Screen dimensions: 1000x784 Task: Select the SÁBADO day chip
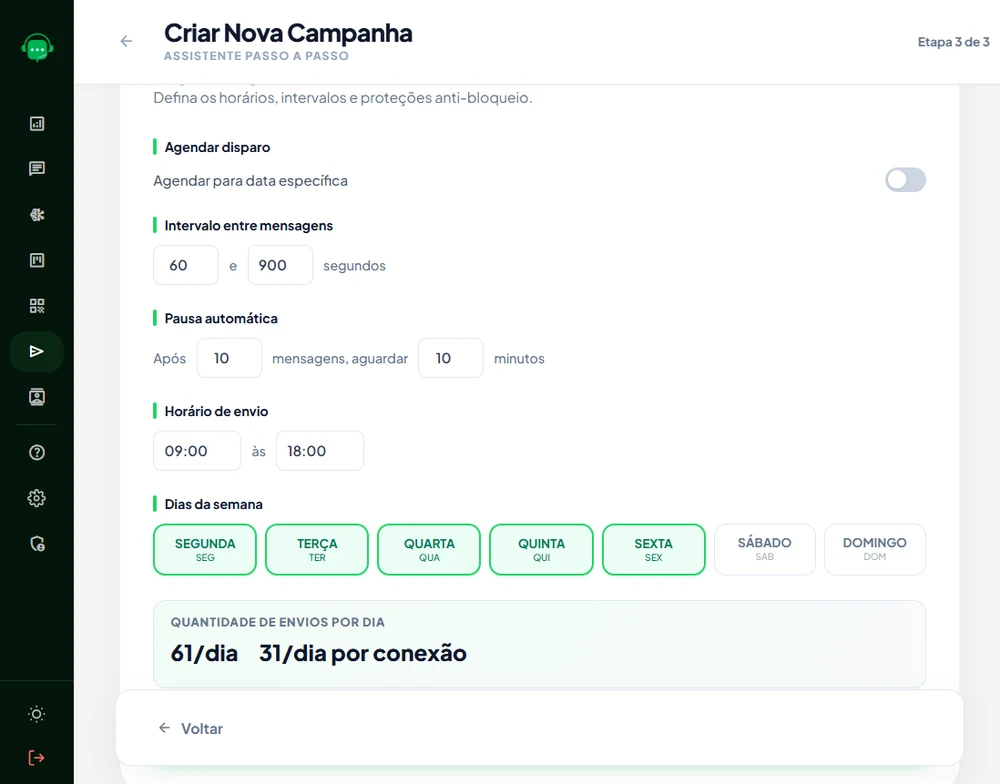coord(765,549)
